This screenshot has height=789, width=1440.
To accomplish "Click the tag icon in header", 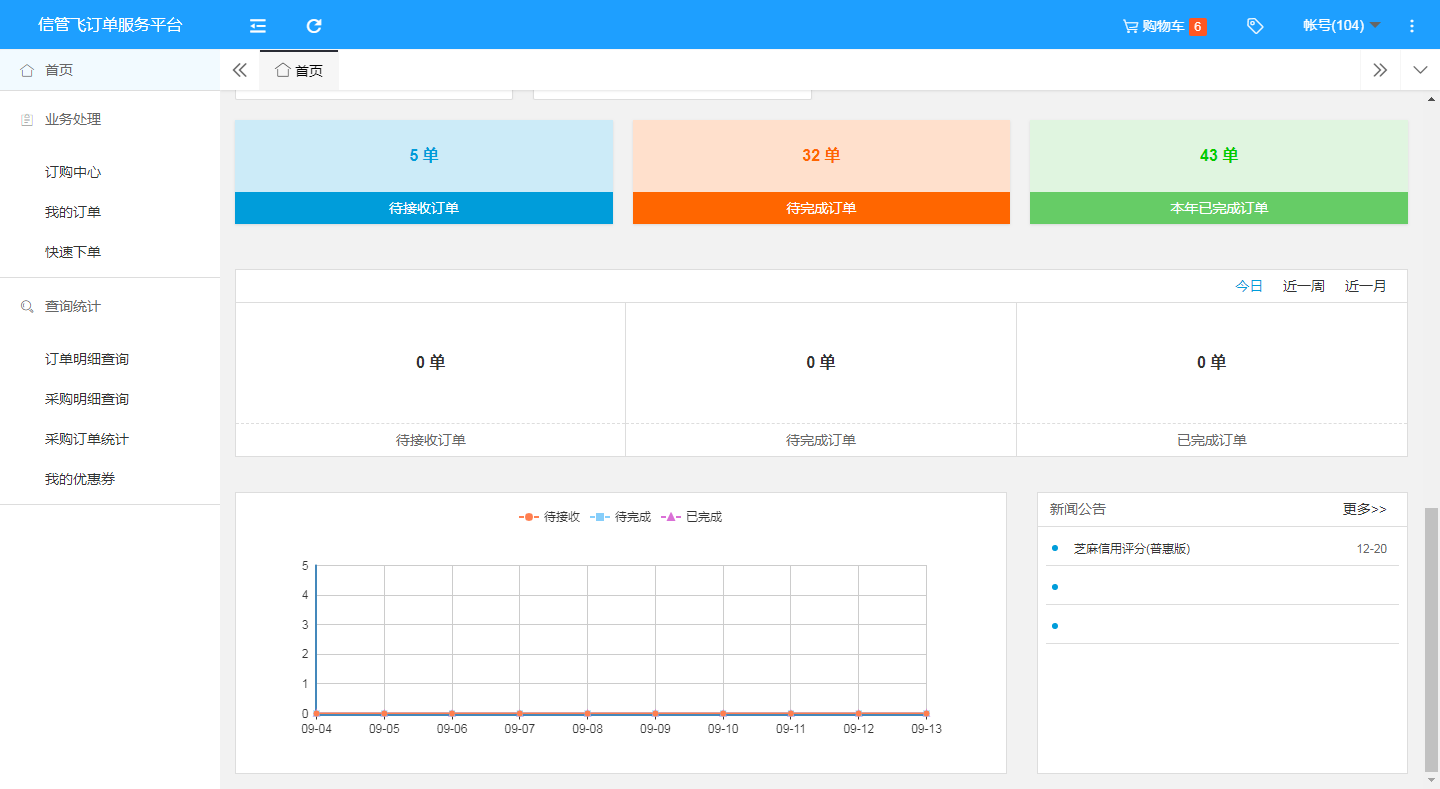I will point(1255,26).
